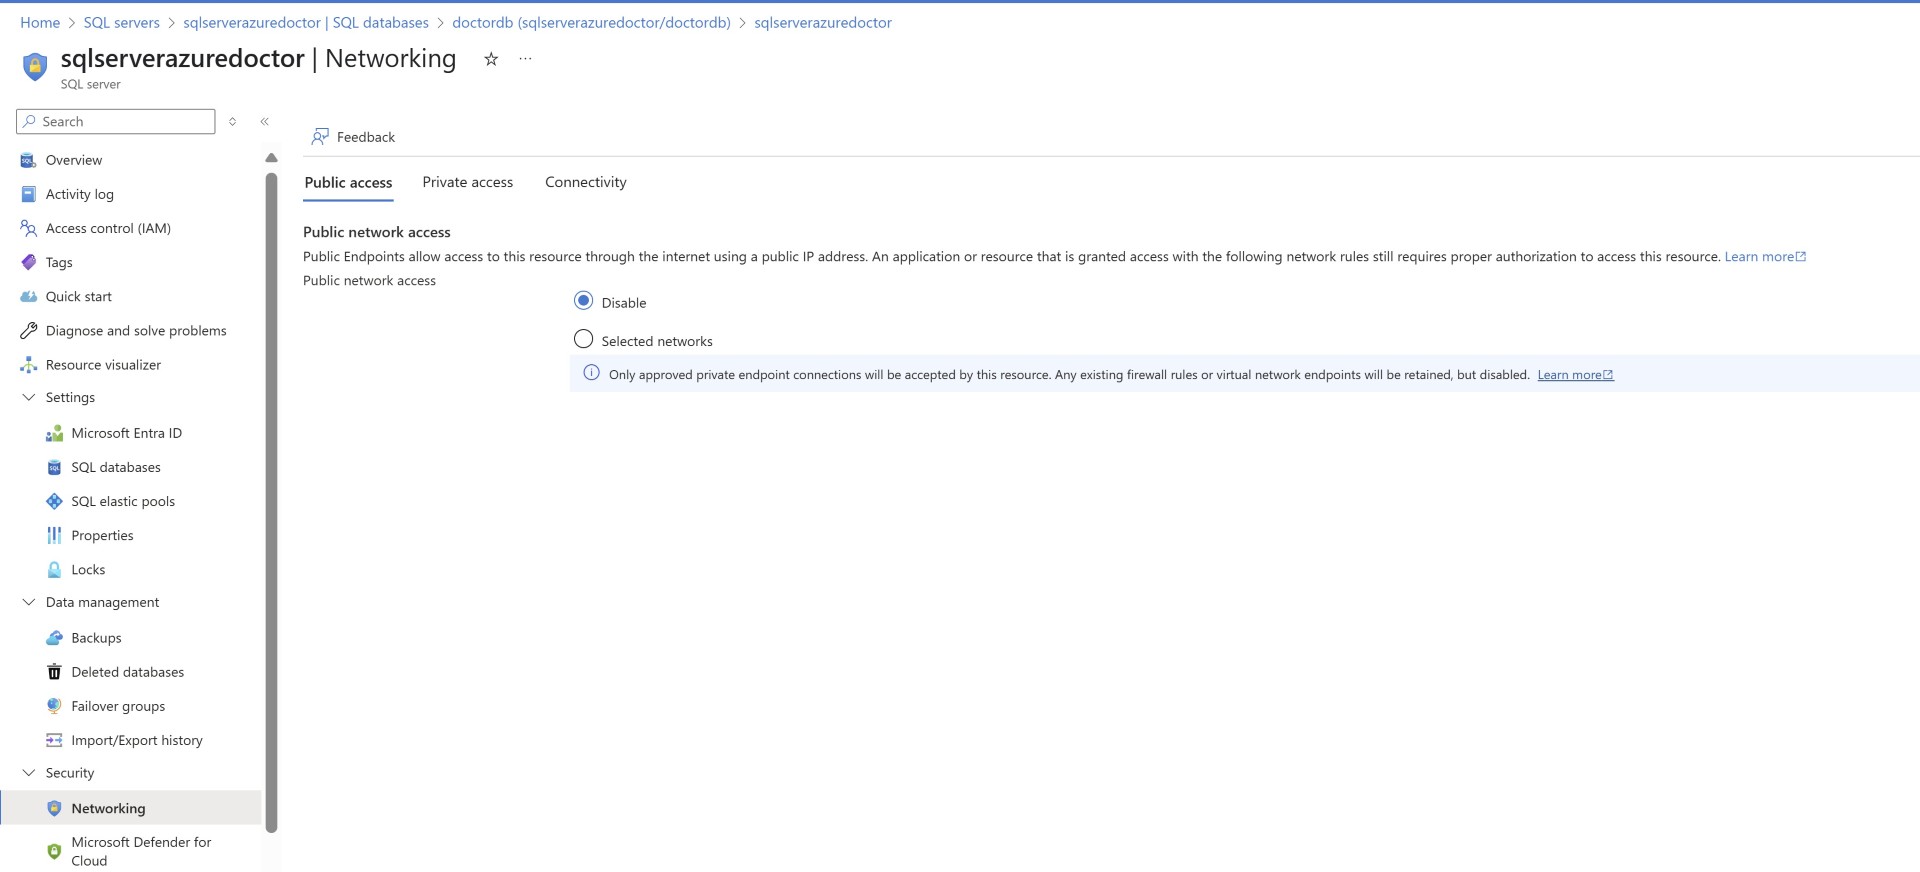Click the last sqlserverazuredoctor breadcrumb
Viewport: 1920px width, 872px height.
click(x=823, y=22)
